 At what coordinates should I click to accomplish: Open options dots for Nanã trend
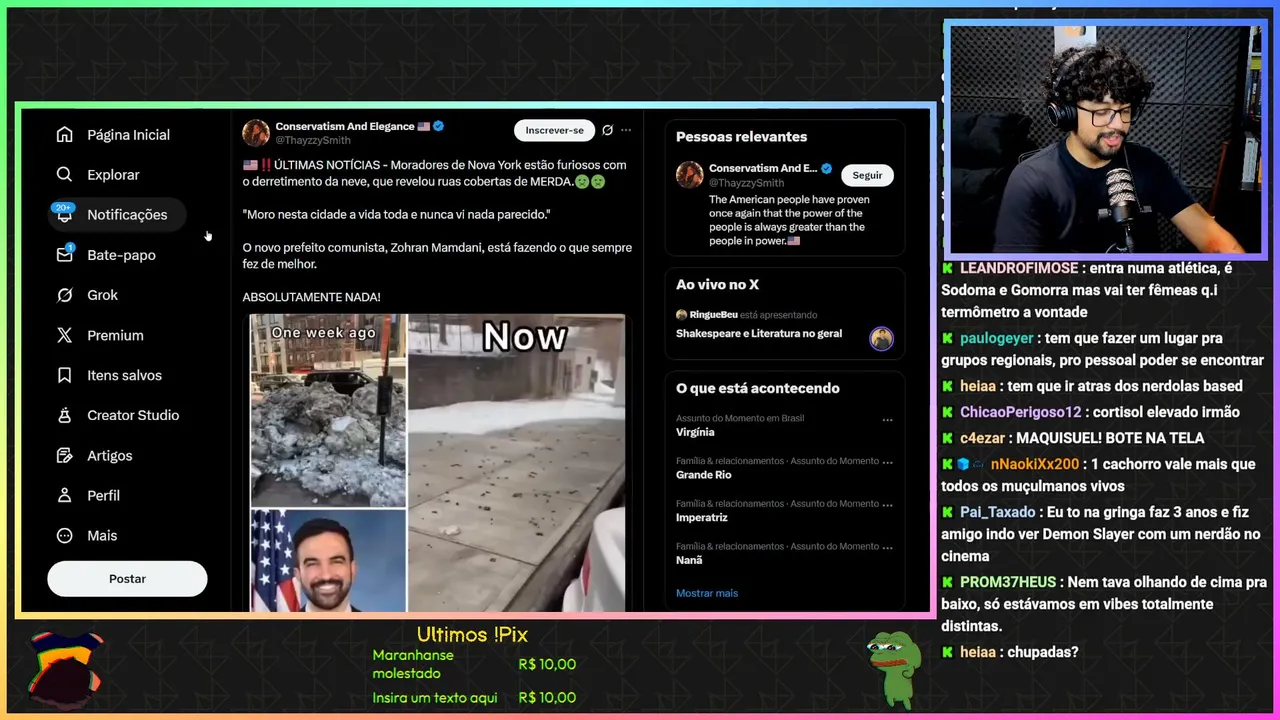point(887,547)
